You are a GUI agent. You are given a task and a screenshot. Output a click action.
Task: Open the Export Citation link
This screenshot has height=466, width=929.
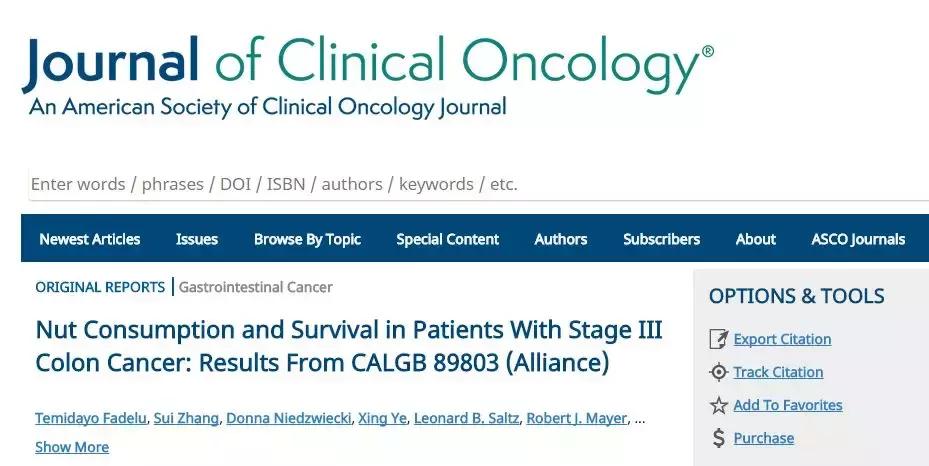tap(782, 339)
